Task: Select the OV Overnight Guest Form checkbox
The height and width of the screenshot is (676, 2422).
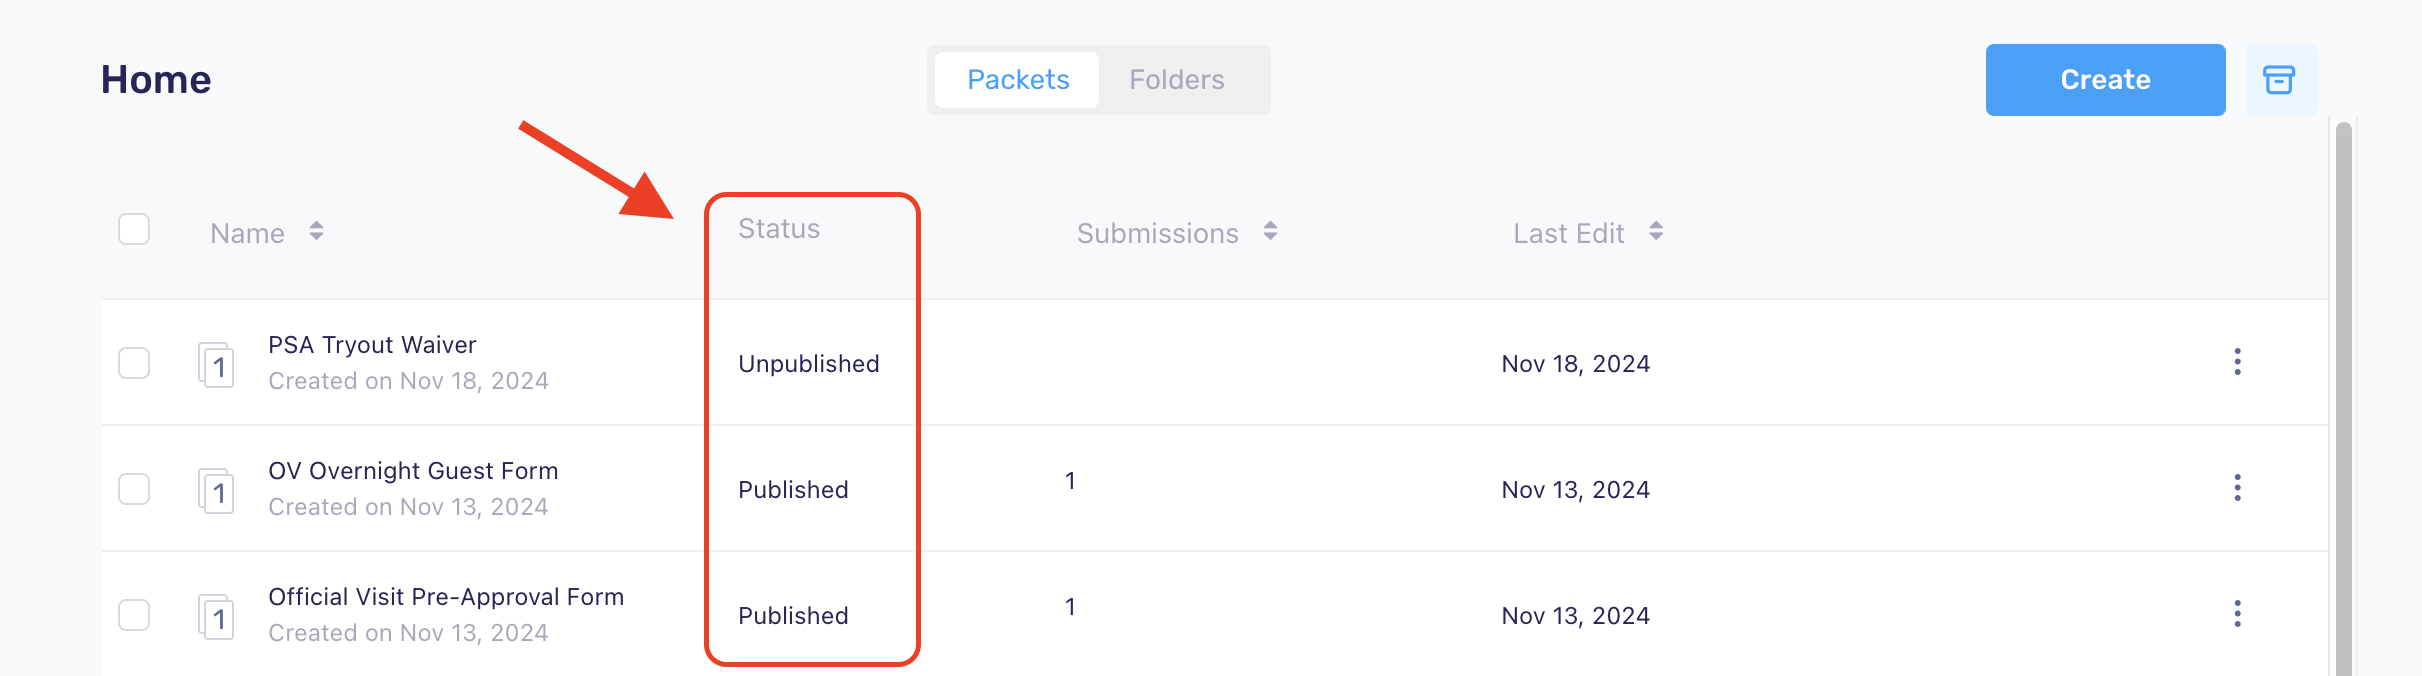Action: [x=134, y=488]
